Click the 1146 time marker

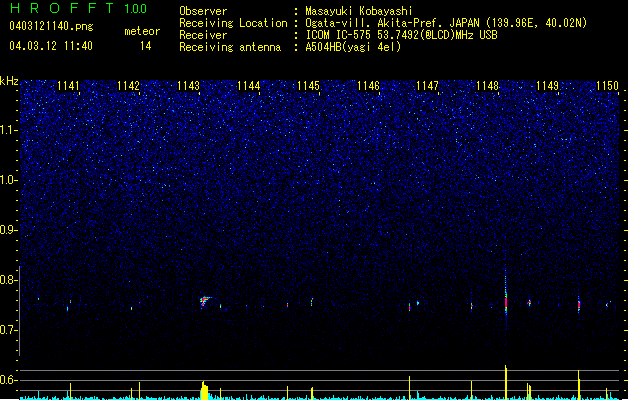click(368, 85)
